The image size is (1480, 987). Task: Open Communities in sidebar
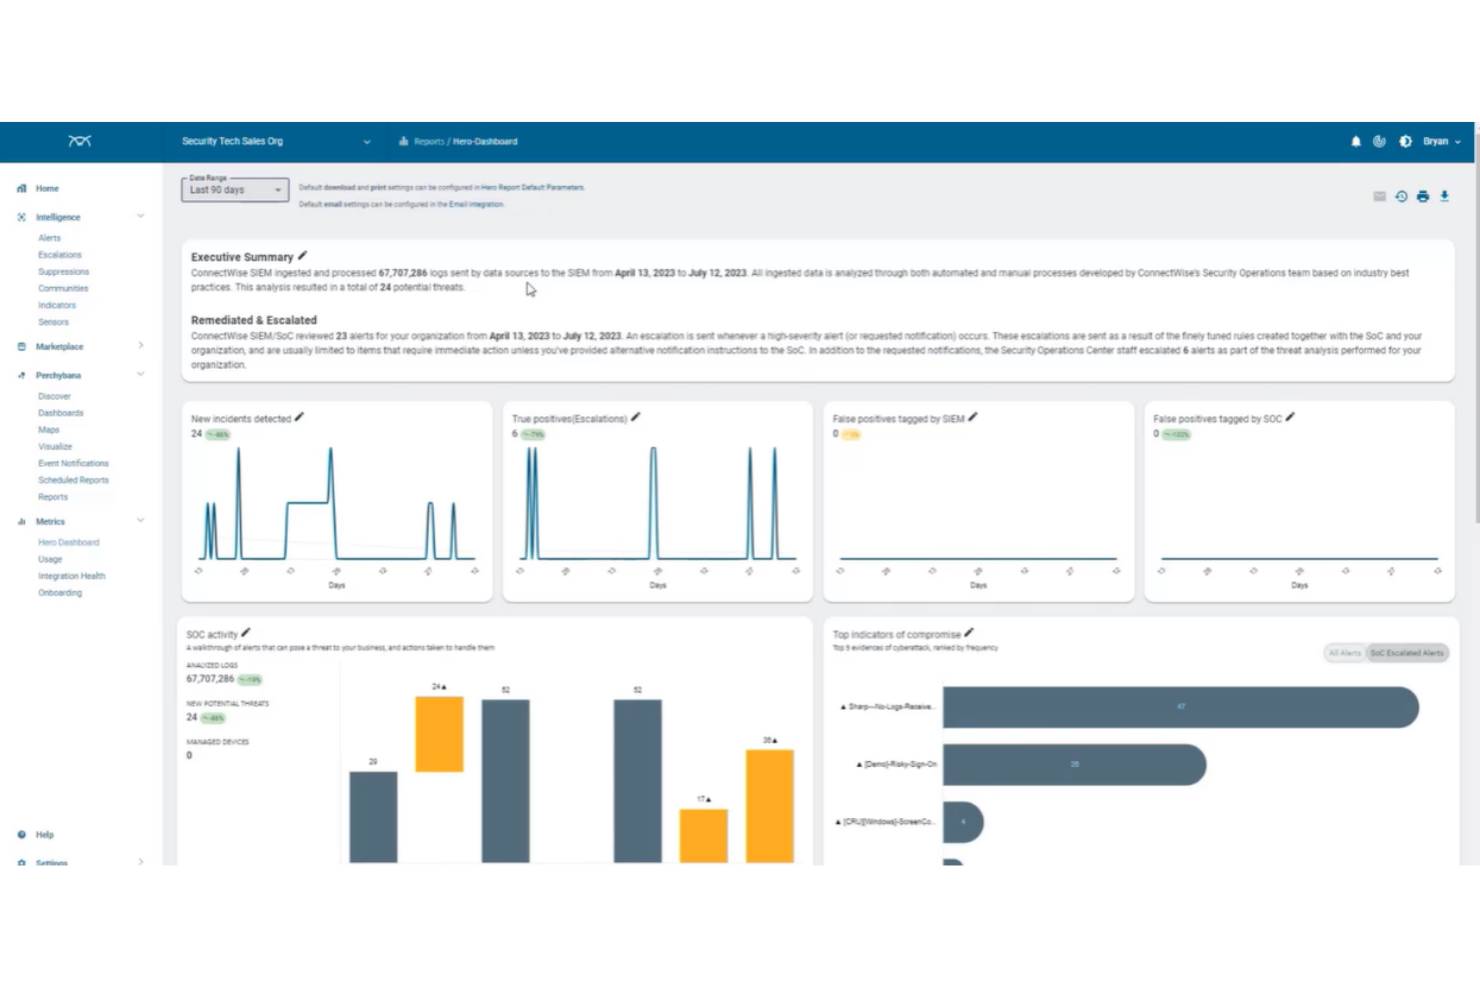tap(63, 288)
